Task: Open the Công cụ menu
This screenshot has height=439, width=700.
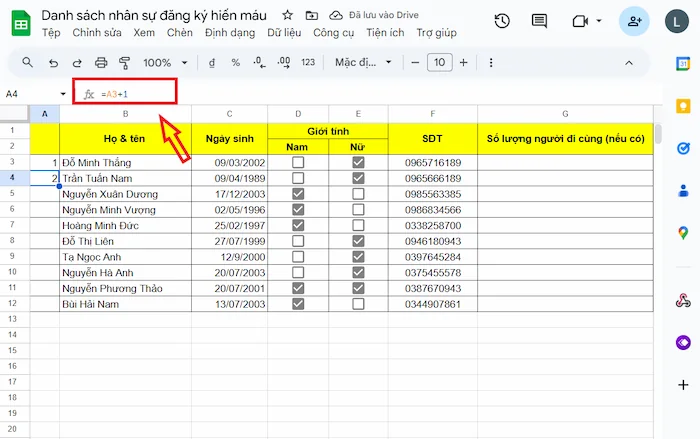Action: pos(333,33)
